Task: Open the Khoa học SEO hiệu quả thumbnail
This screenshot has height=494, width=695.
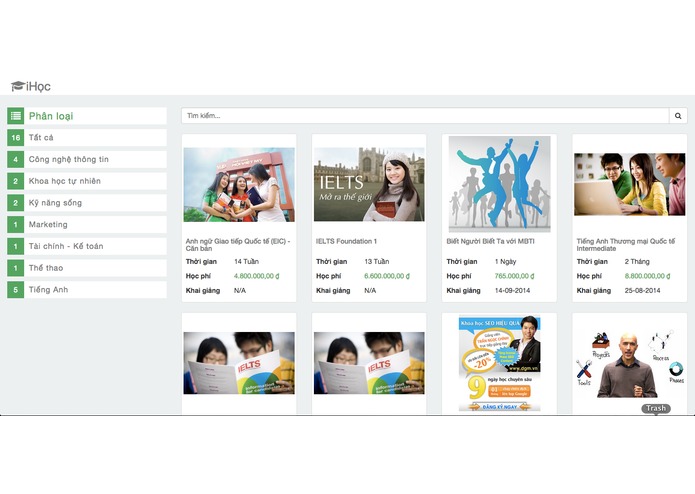Action: coord(500,363)
